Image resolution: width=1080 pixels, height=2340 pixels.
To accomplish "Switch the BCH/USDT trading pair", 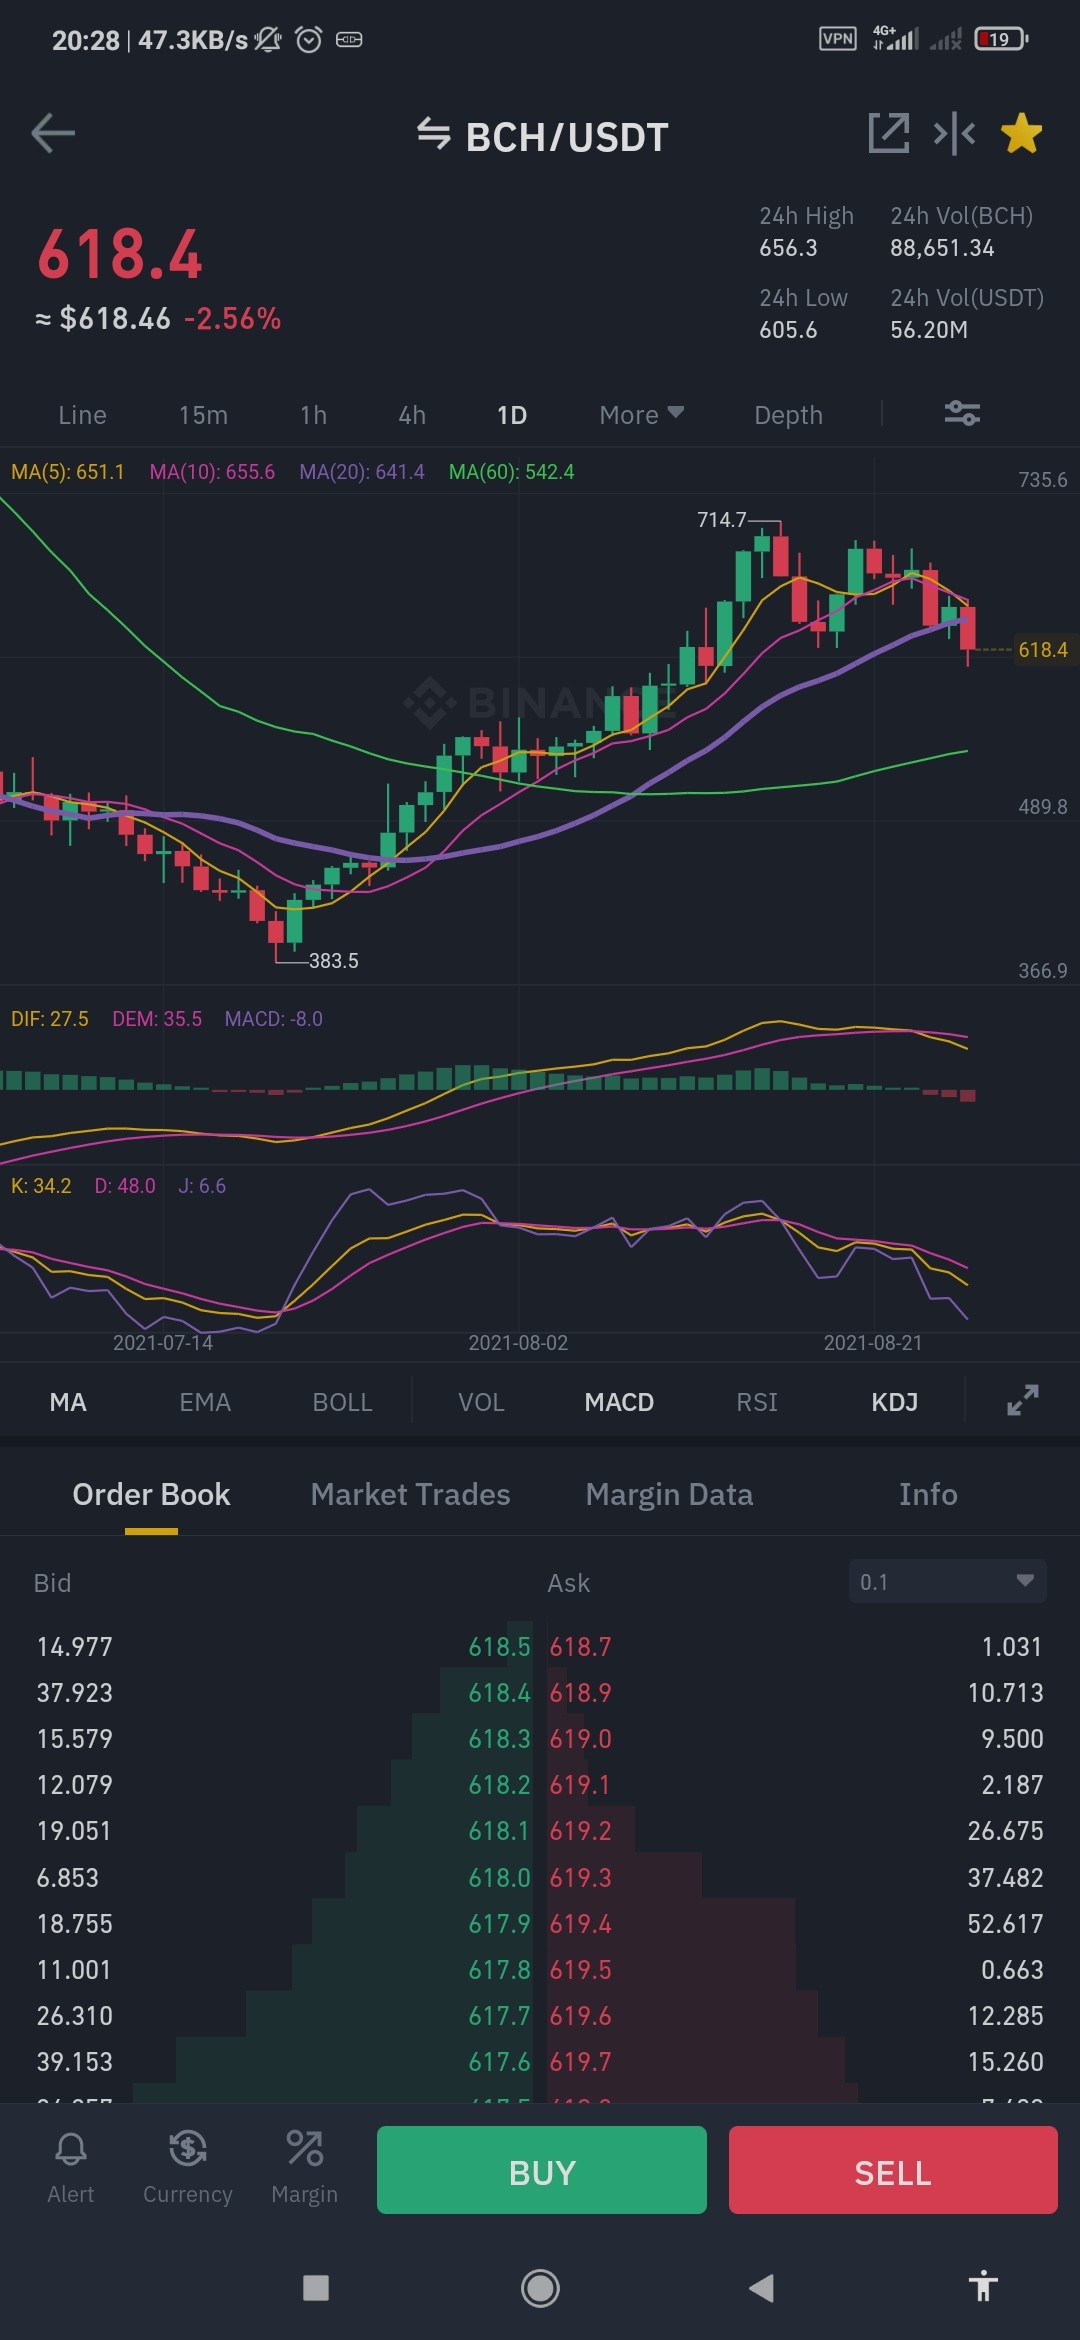I will pos(542,137).
